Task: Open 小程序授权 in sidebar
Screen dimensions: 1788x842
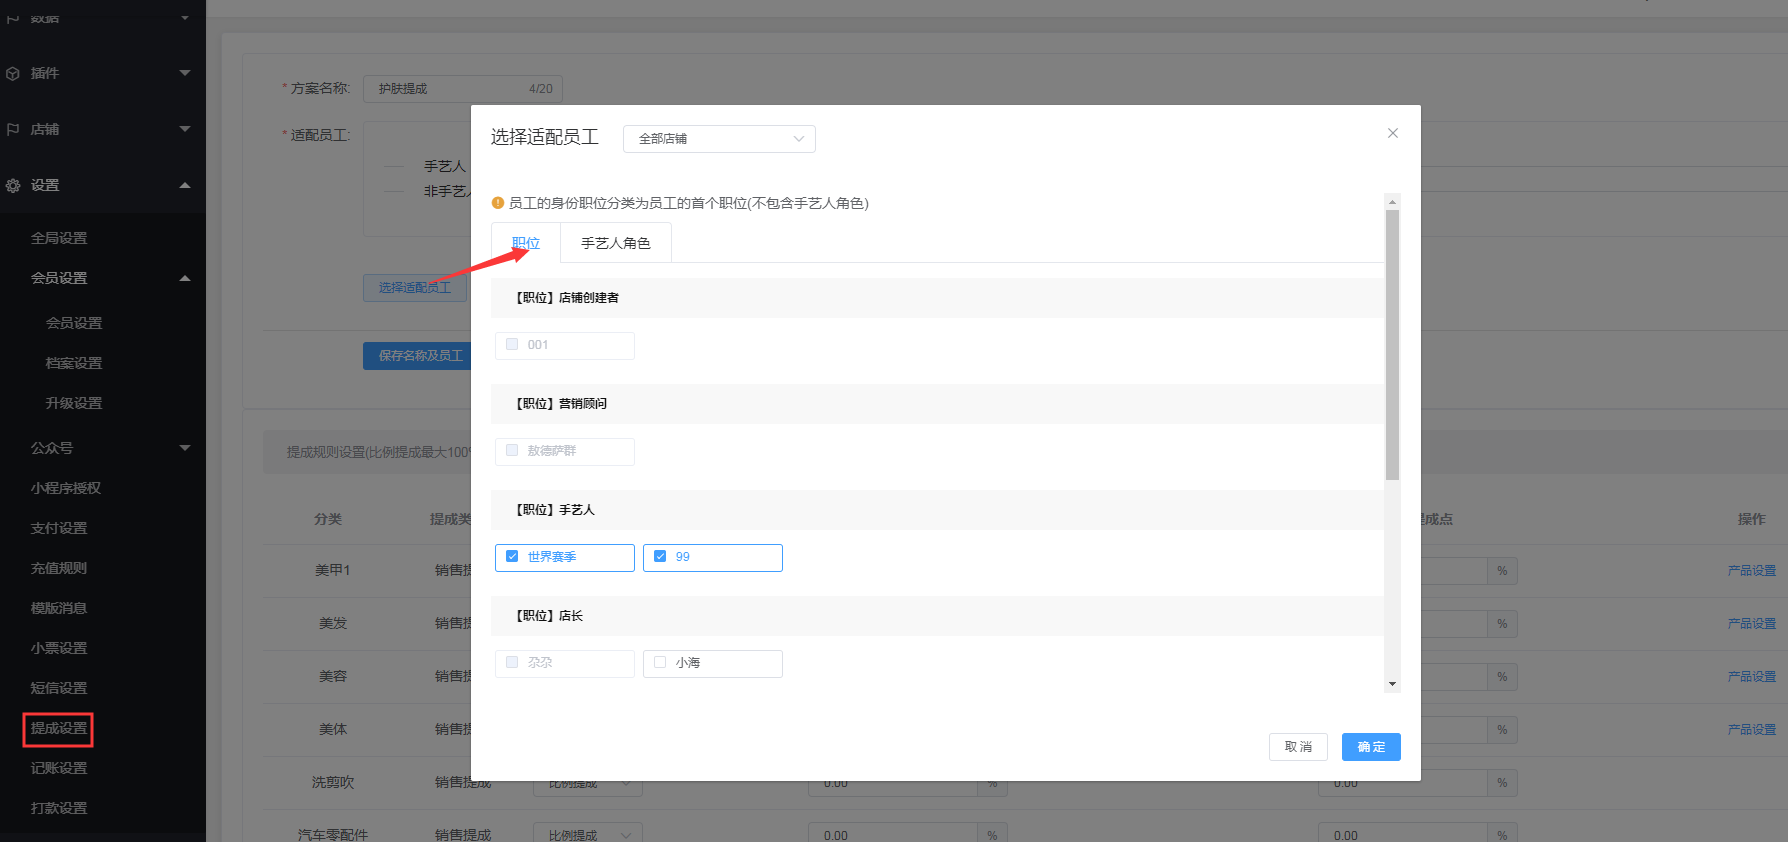Action: pos(66,488)
